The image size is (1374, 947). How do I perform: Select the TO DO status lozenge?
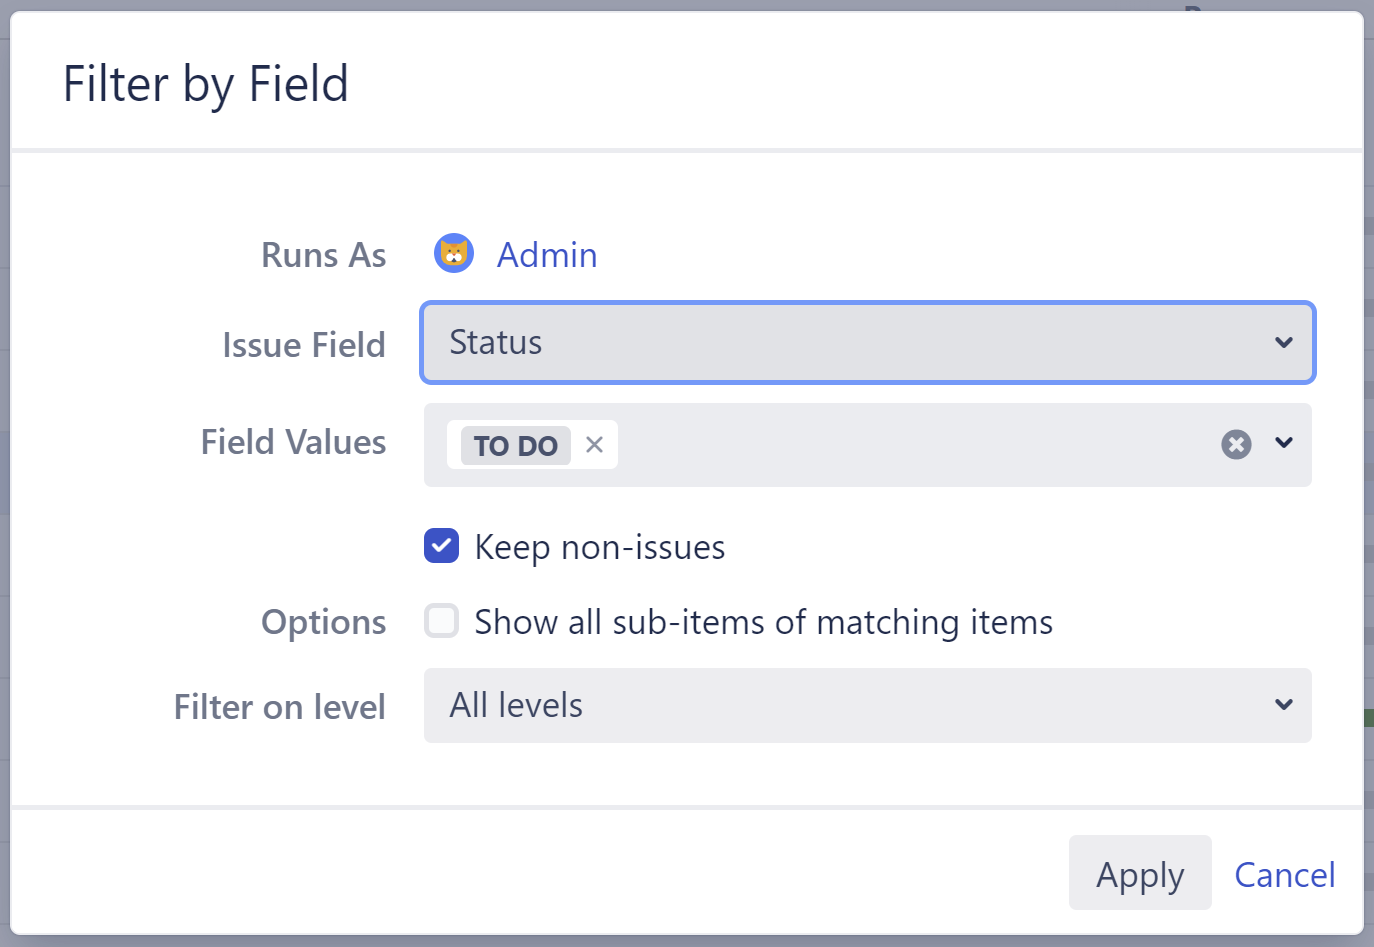point(514,446)
